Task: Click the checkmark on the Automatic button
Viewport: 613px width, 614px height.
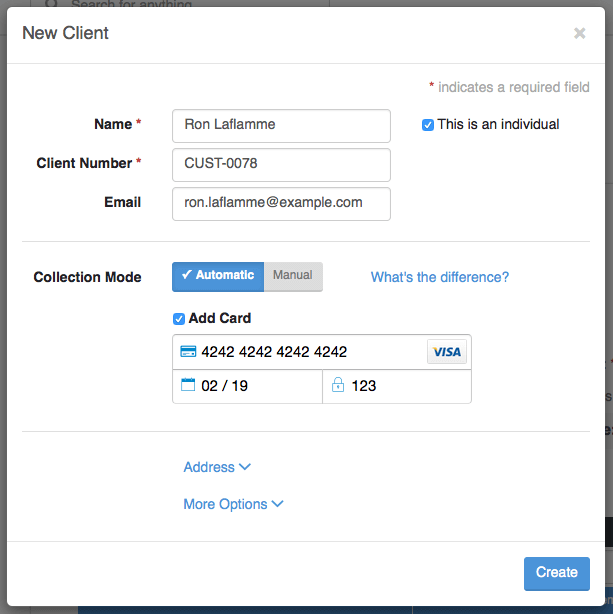Action: click(x=186, y=274)
